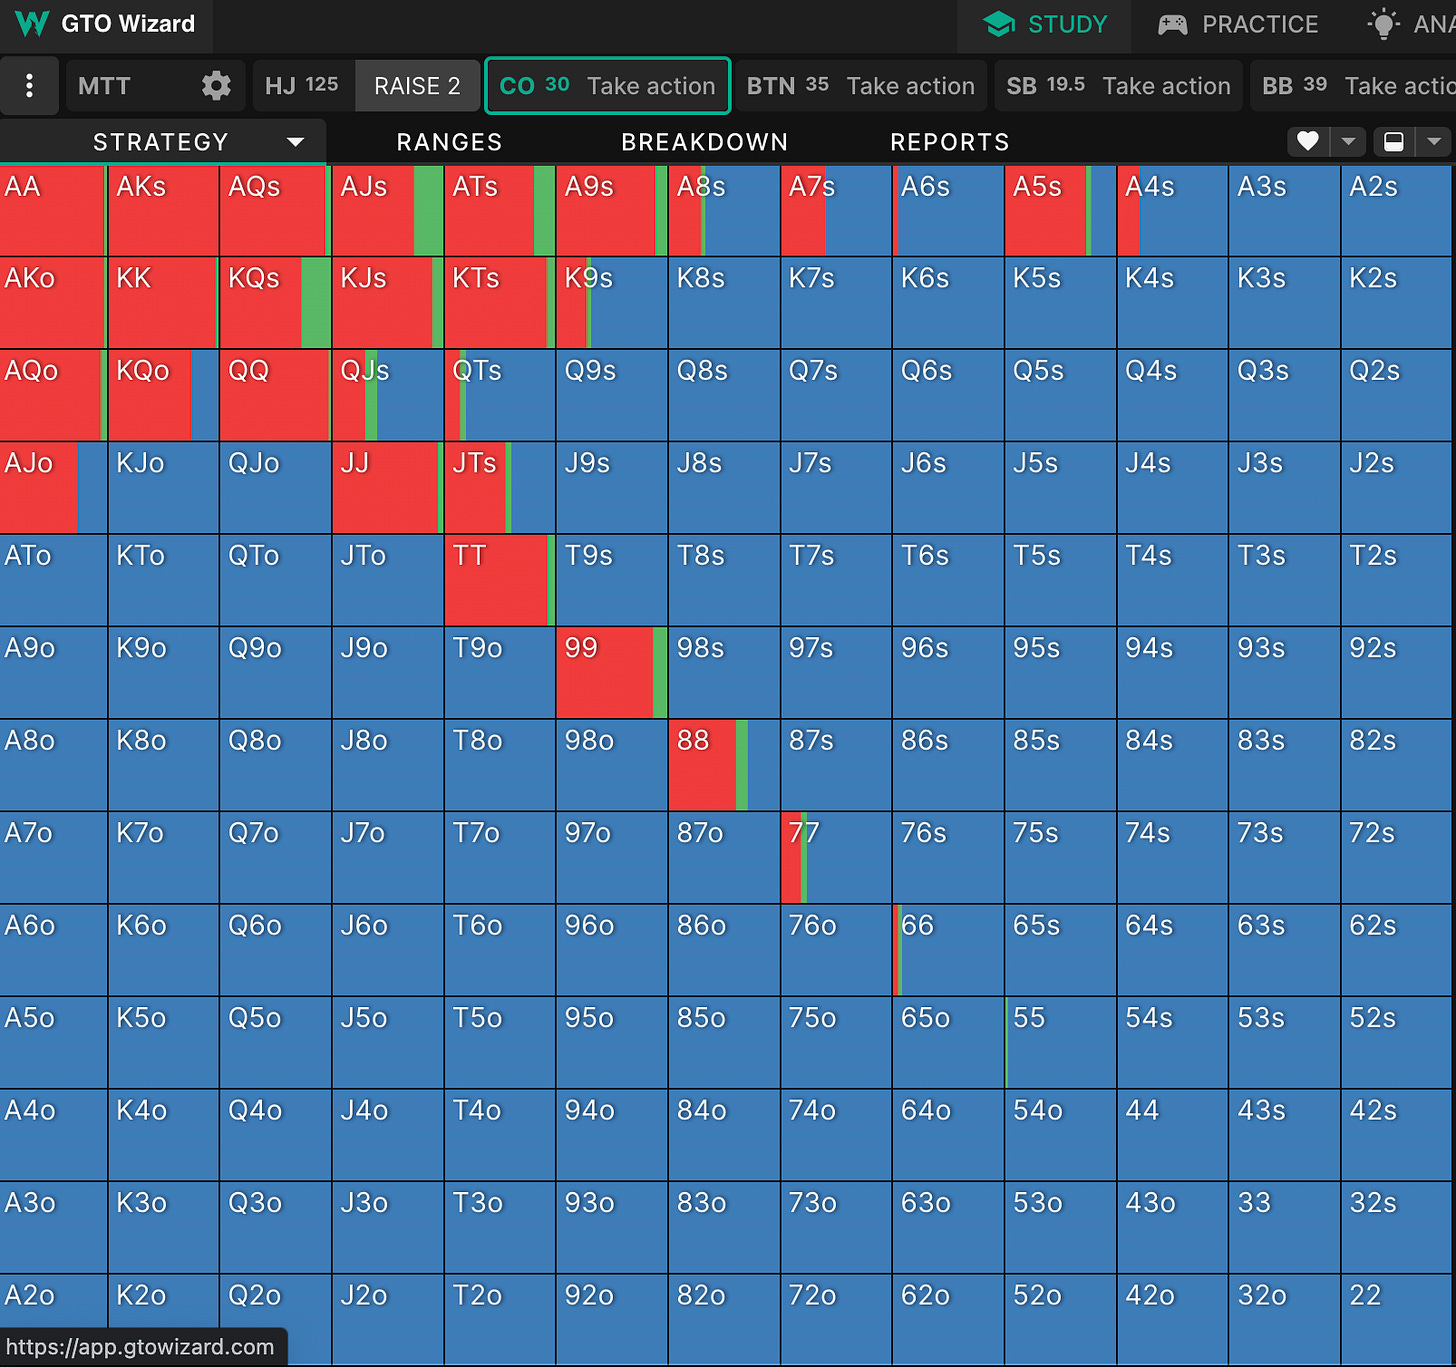Select the 66 hand cell
The image size is (1456, 1367).
pos(948,950)
